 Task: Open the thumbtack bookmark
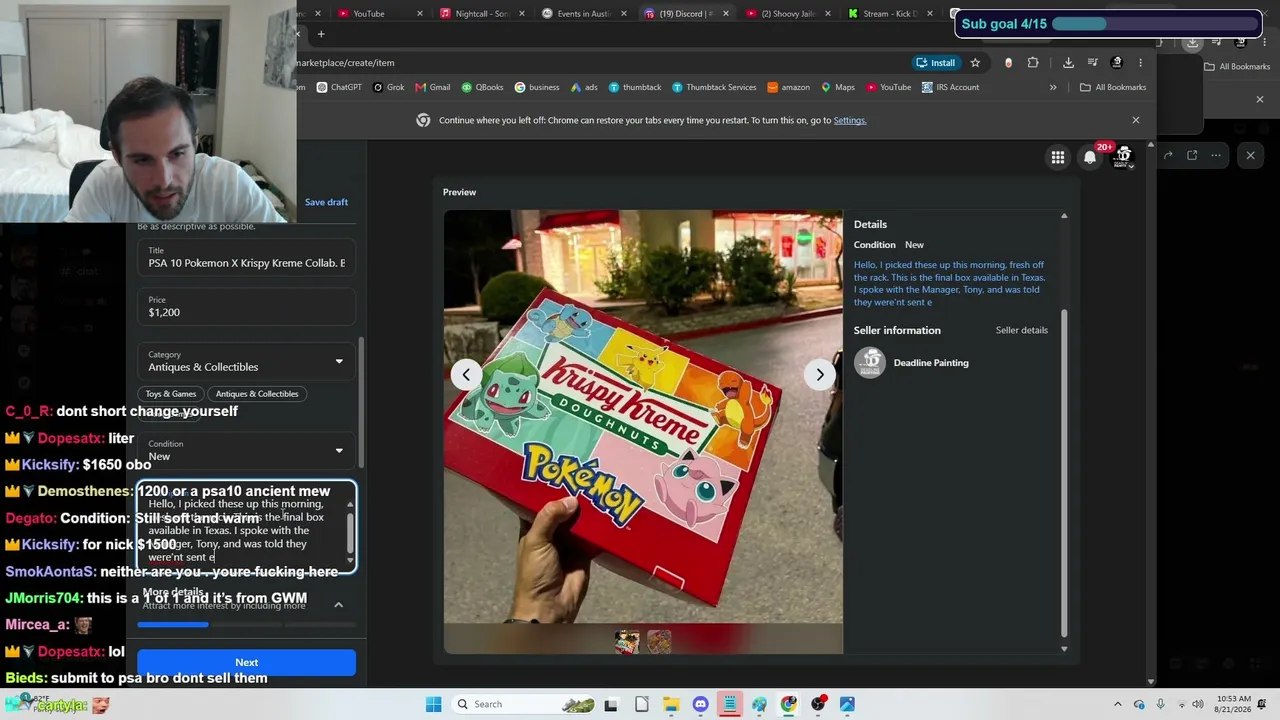635,87
